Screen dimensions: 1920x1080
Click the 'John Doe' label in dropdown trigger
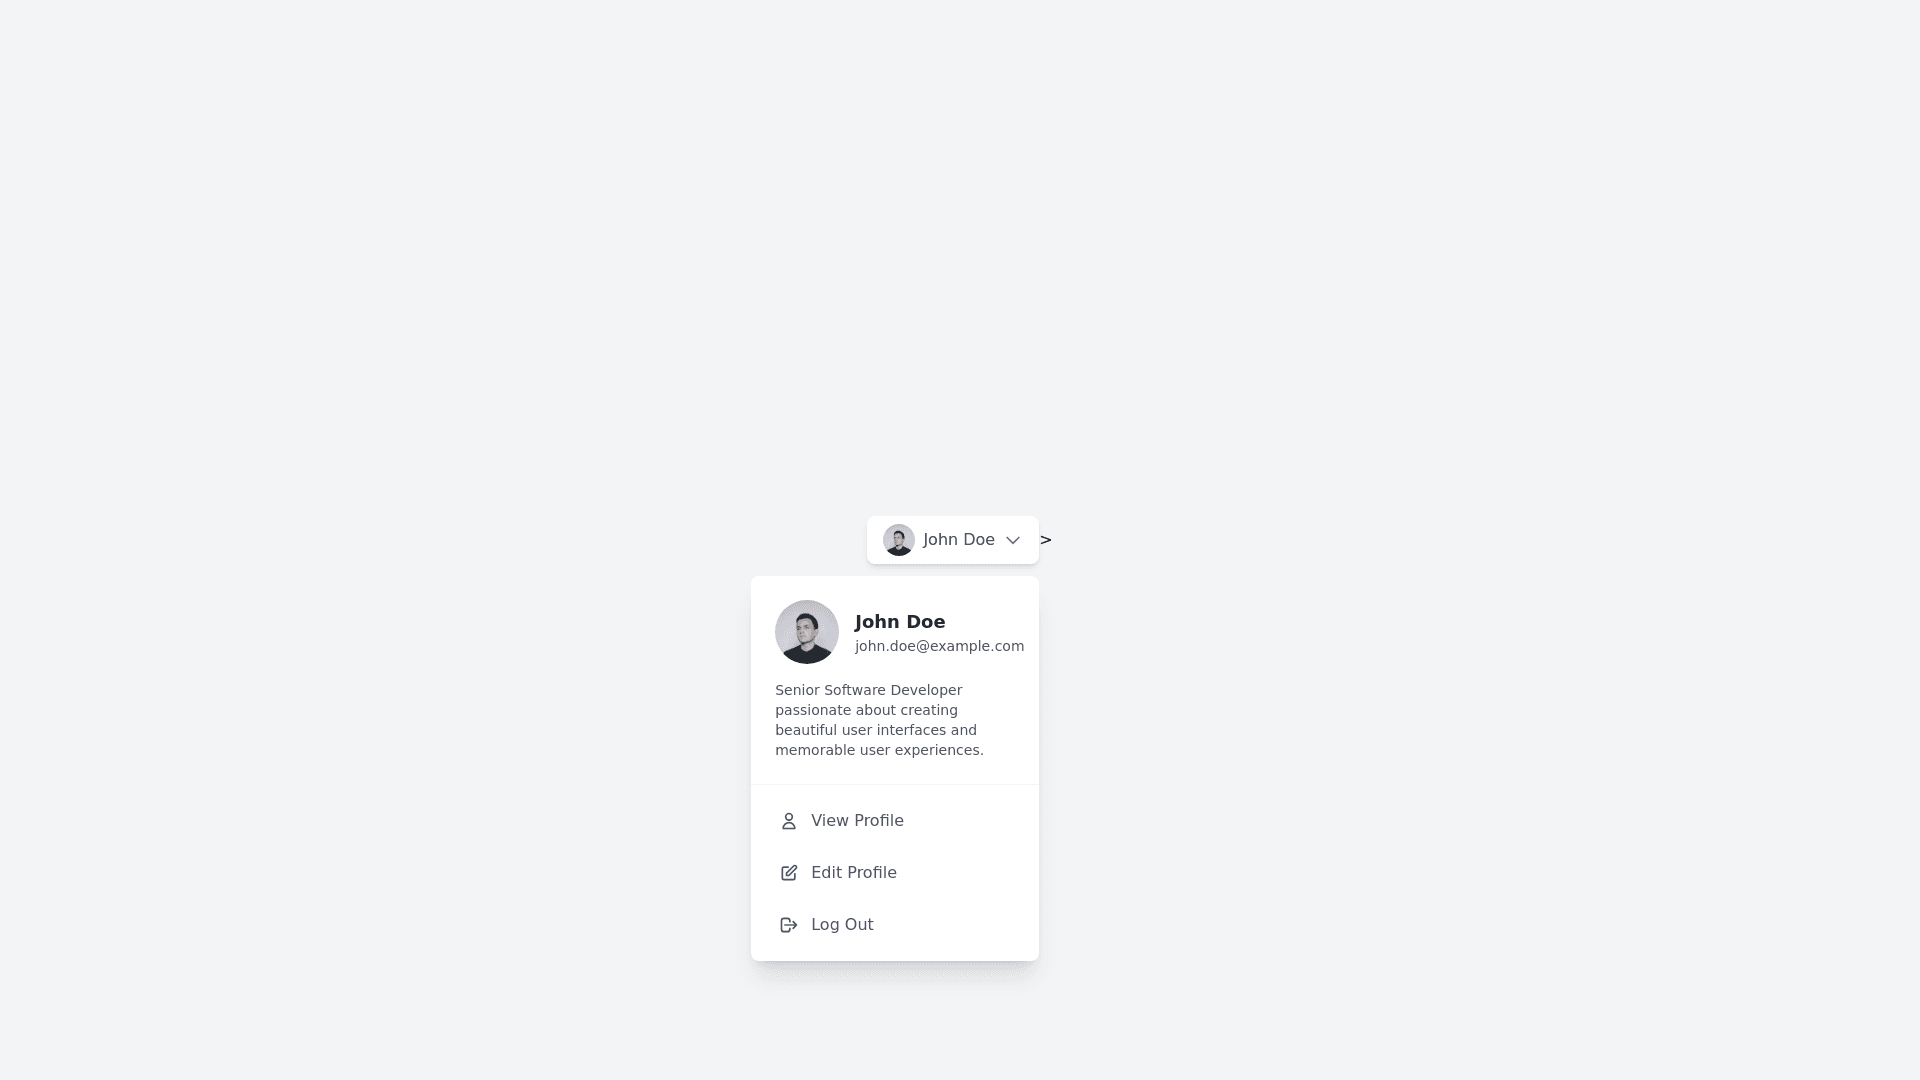point(958,540)
